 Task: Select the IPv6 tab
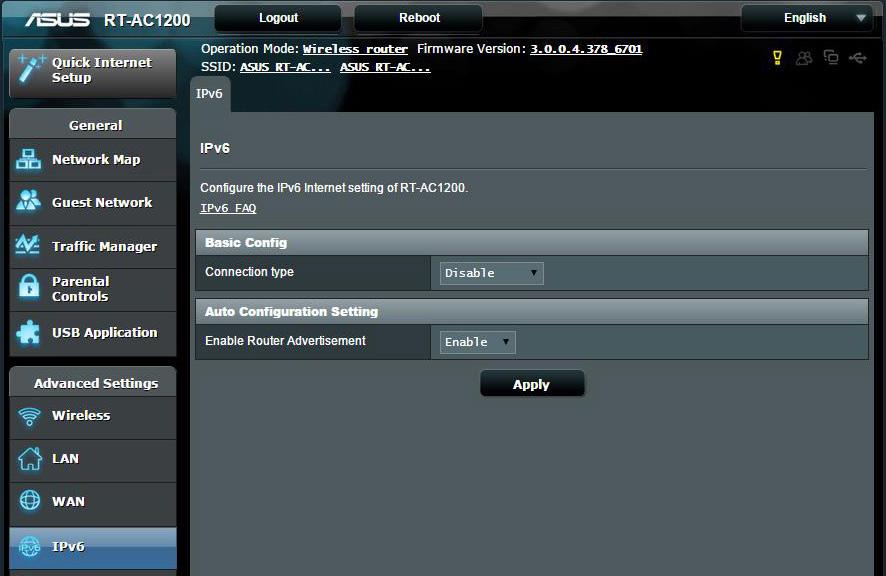point(210,94)
